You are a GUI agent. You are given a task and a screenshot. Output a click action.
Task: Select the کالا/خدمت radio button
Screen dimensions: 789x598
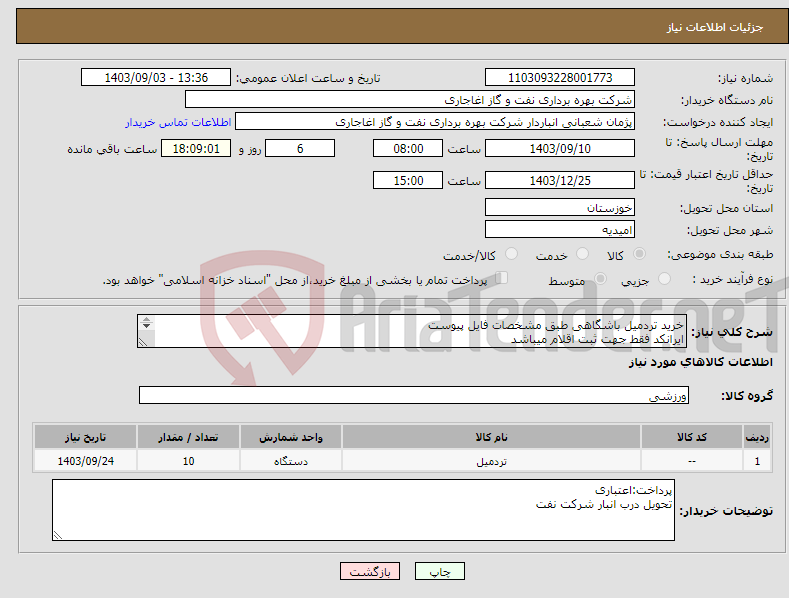coord(511,254)
